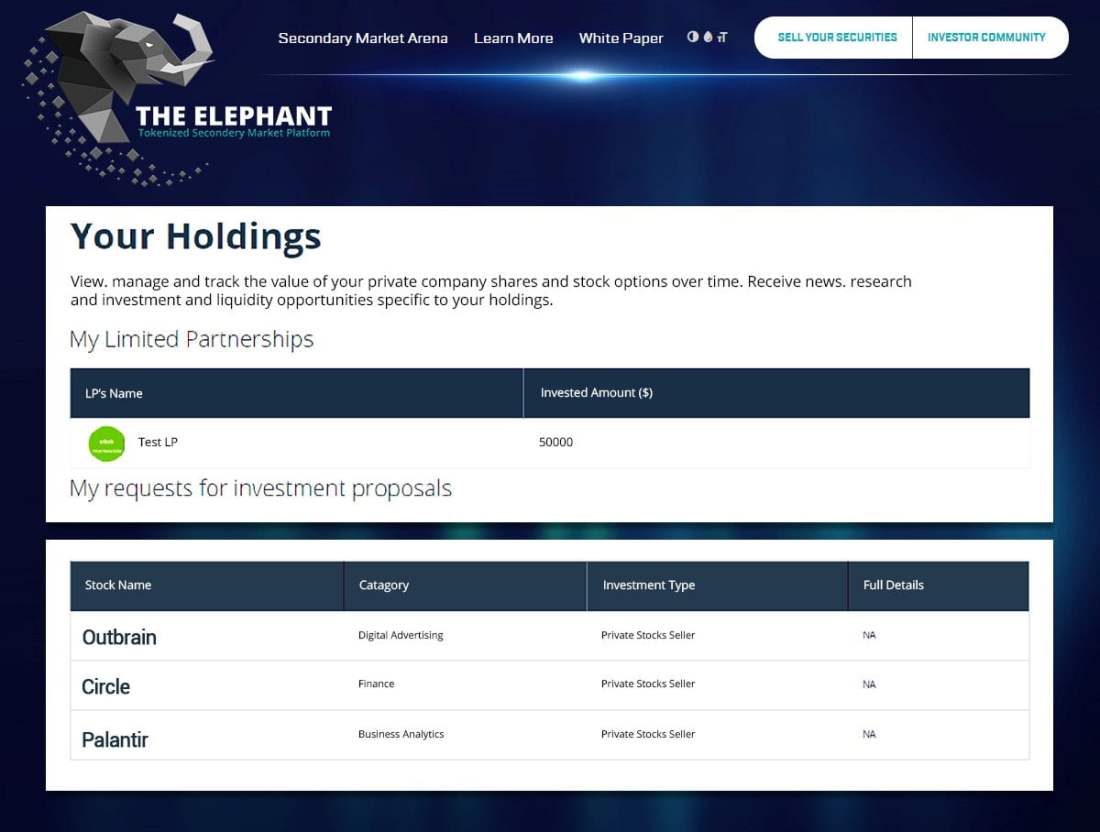Click Finance category cell
The height and width of the screenshot is (832, 1100).
[376, 683]
